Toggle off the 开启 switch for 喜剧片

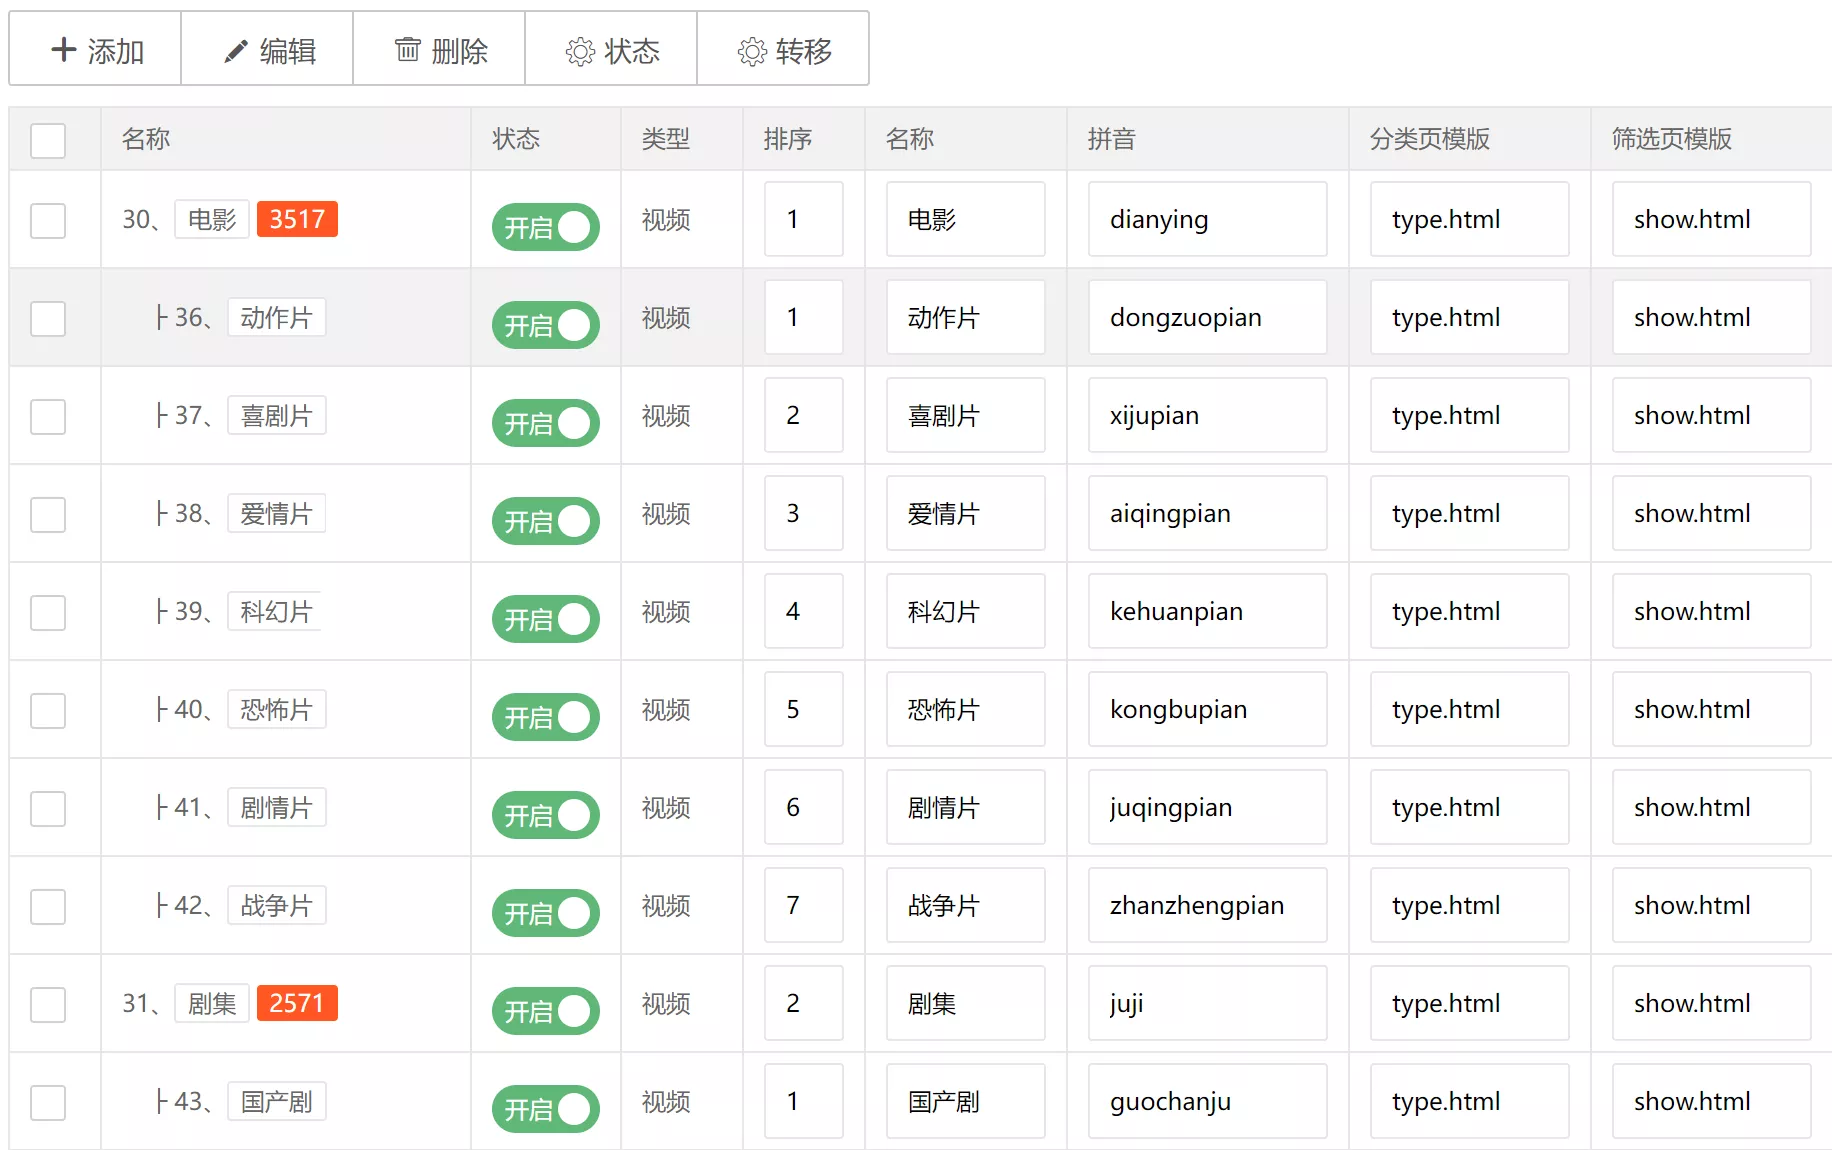coord(545,423)
